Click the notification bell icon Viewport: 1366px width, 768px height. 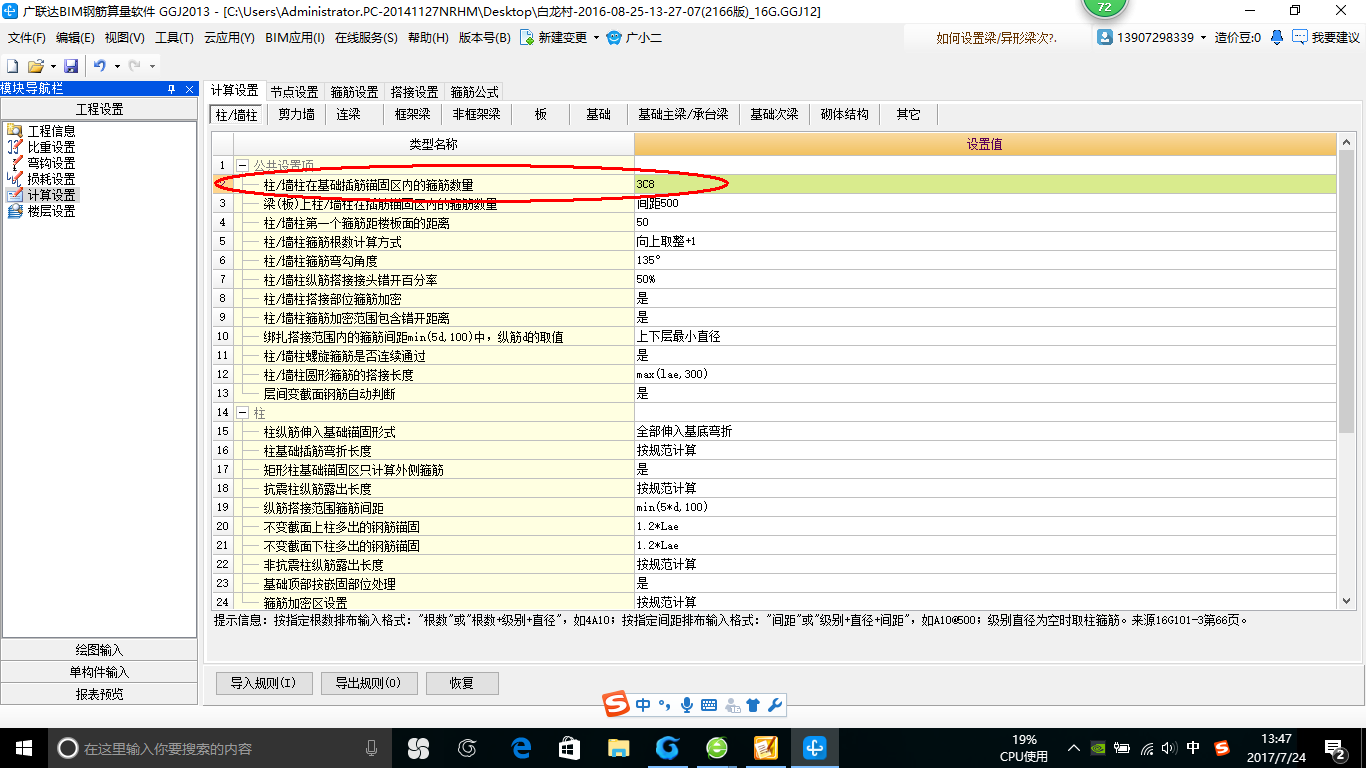(x=1277, y=38)
